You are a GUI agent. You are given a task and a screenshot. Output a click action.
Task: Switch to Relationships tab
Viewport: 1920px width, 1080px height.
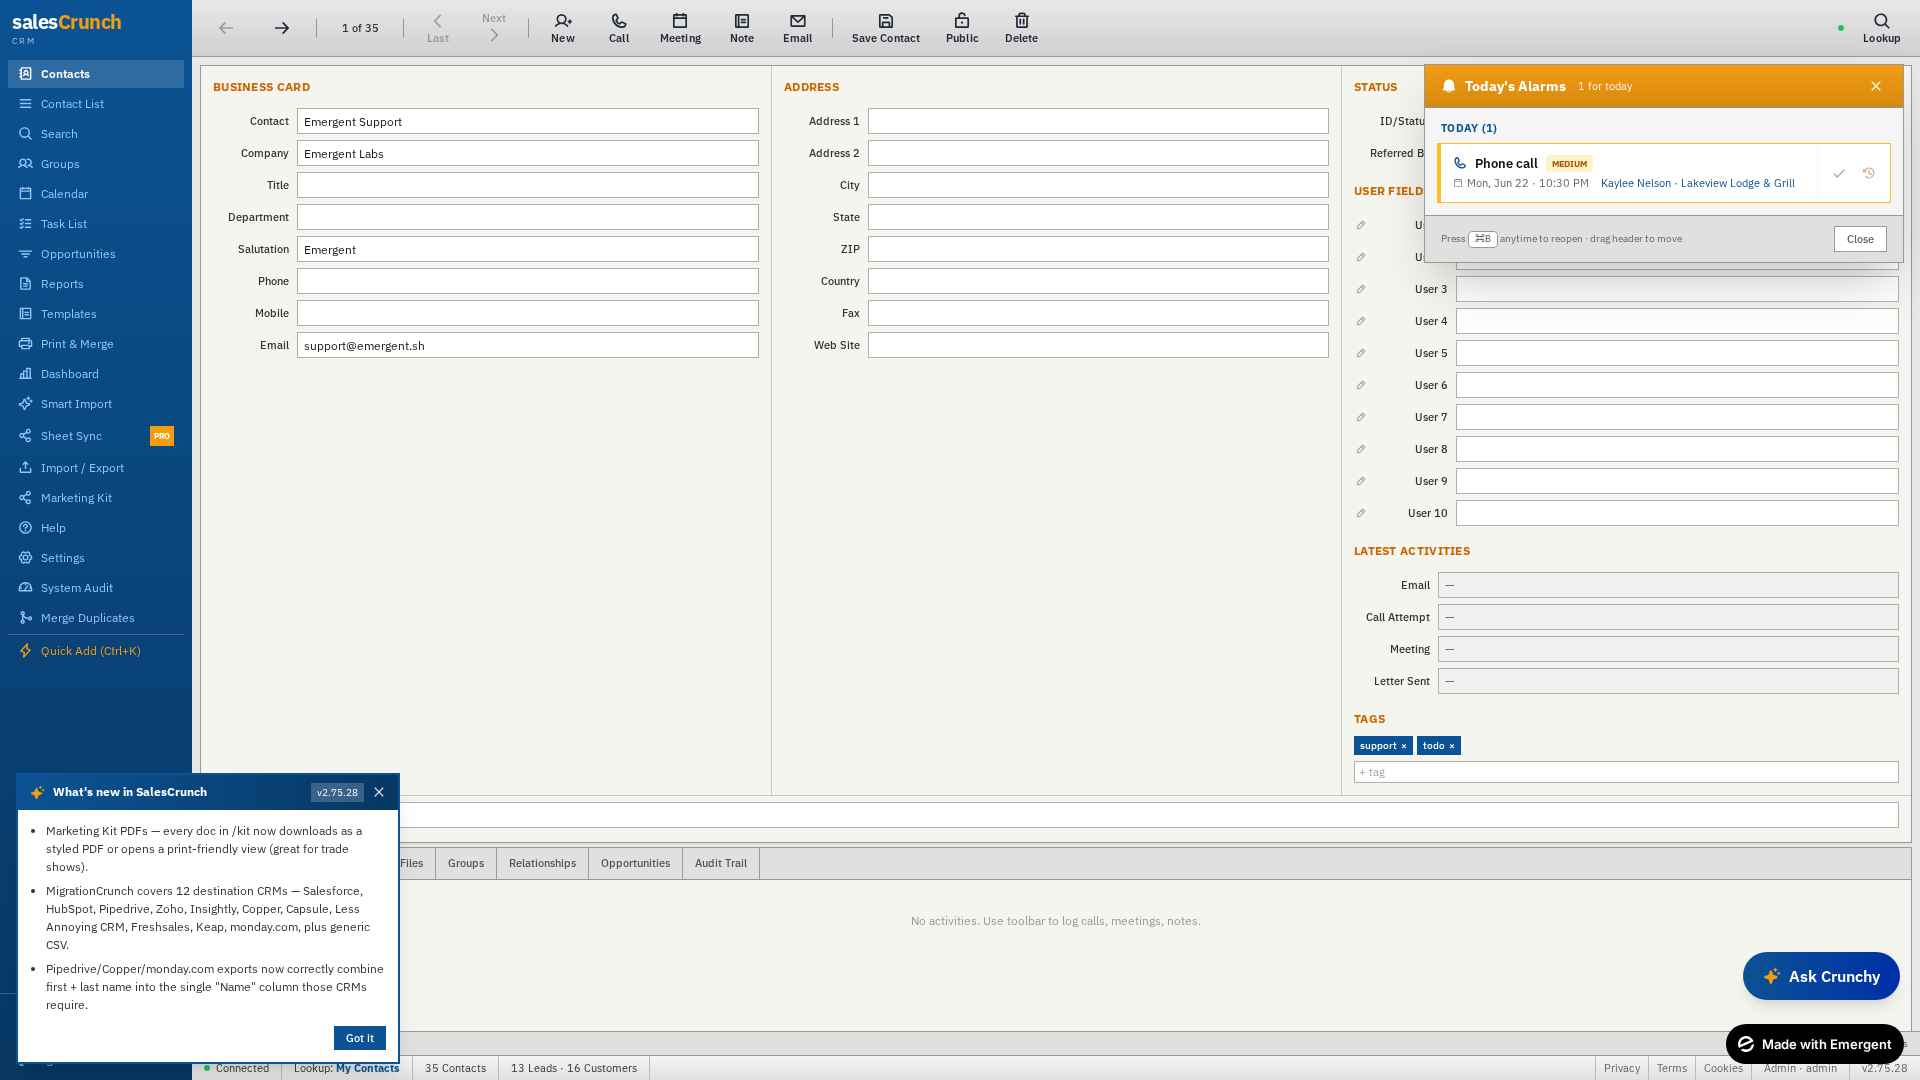542,863
